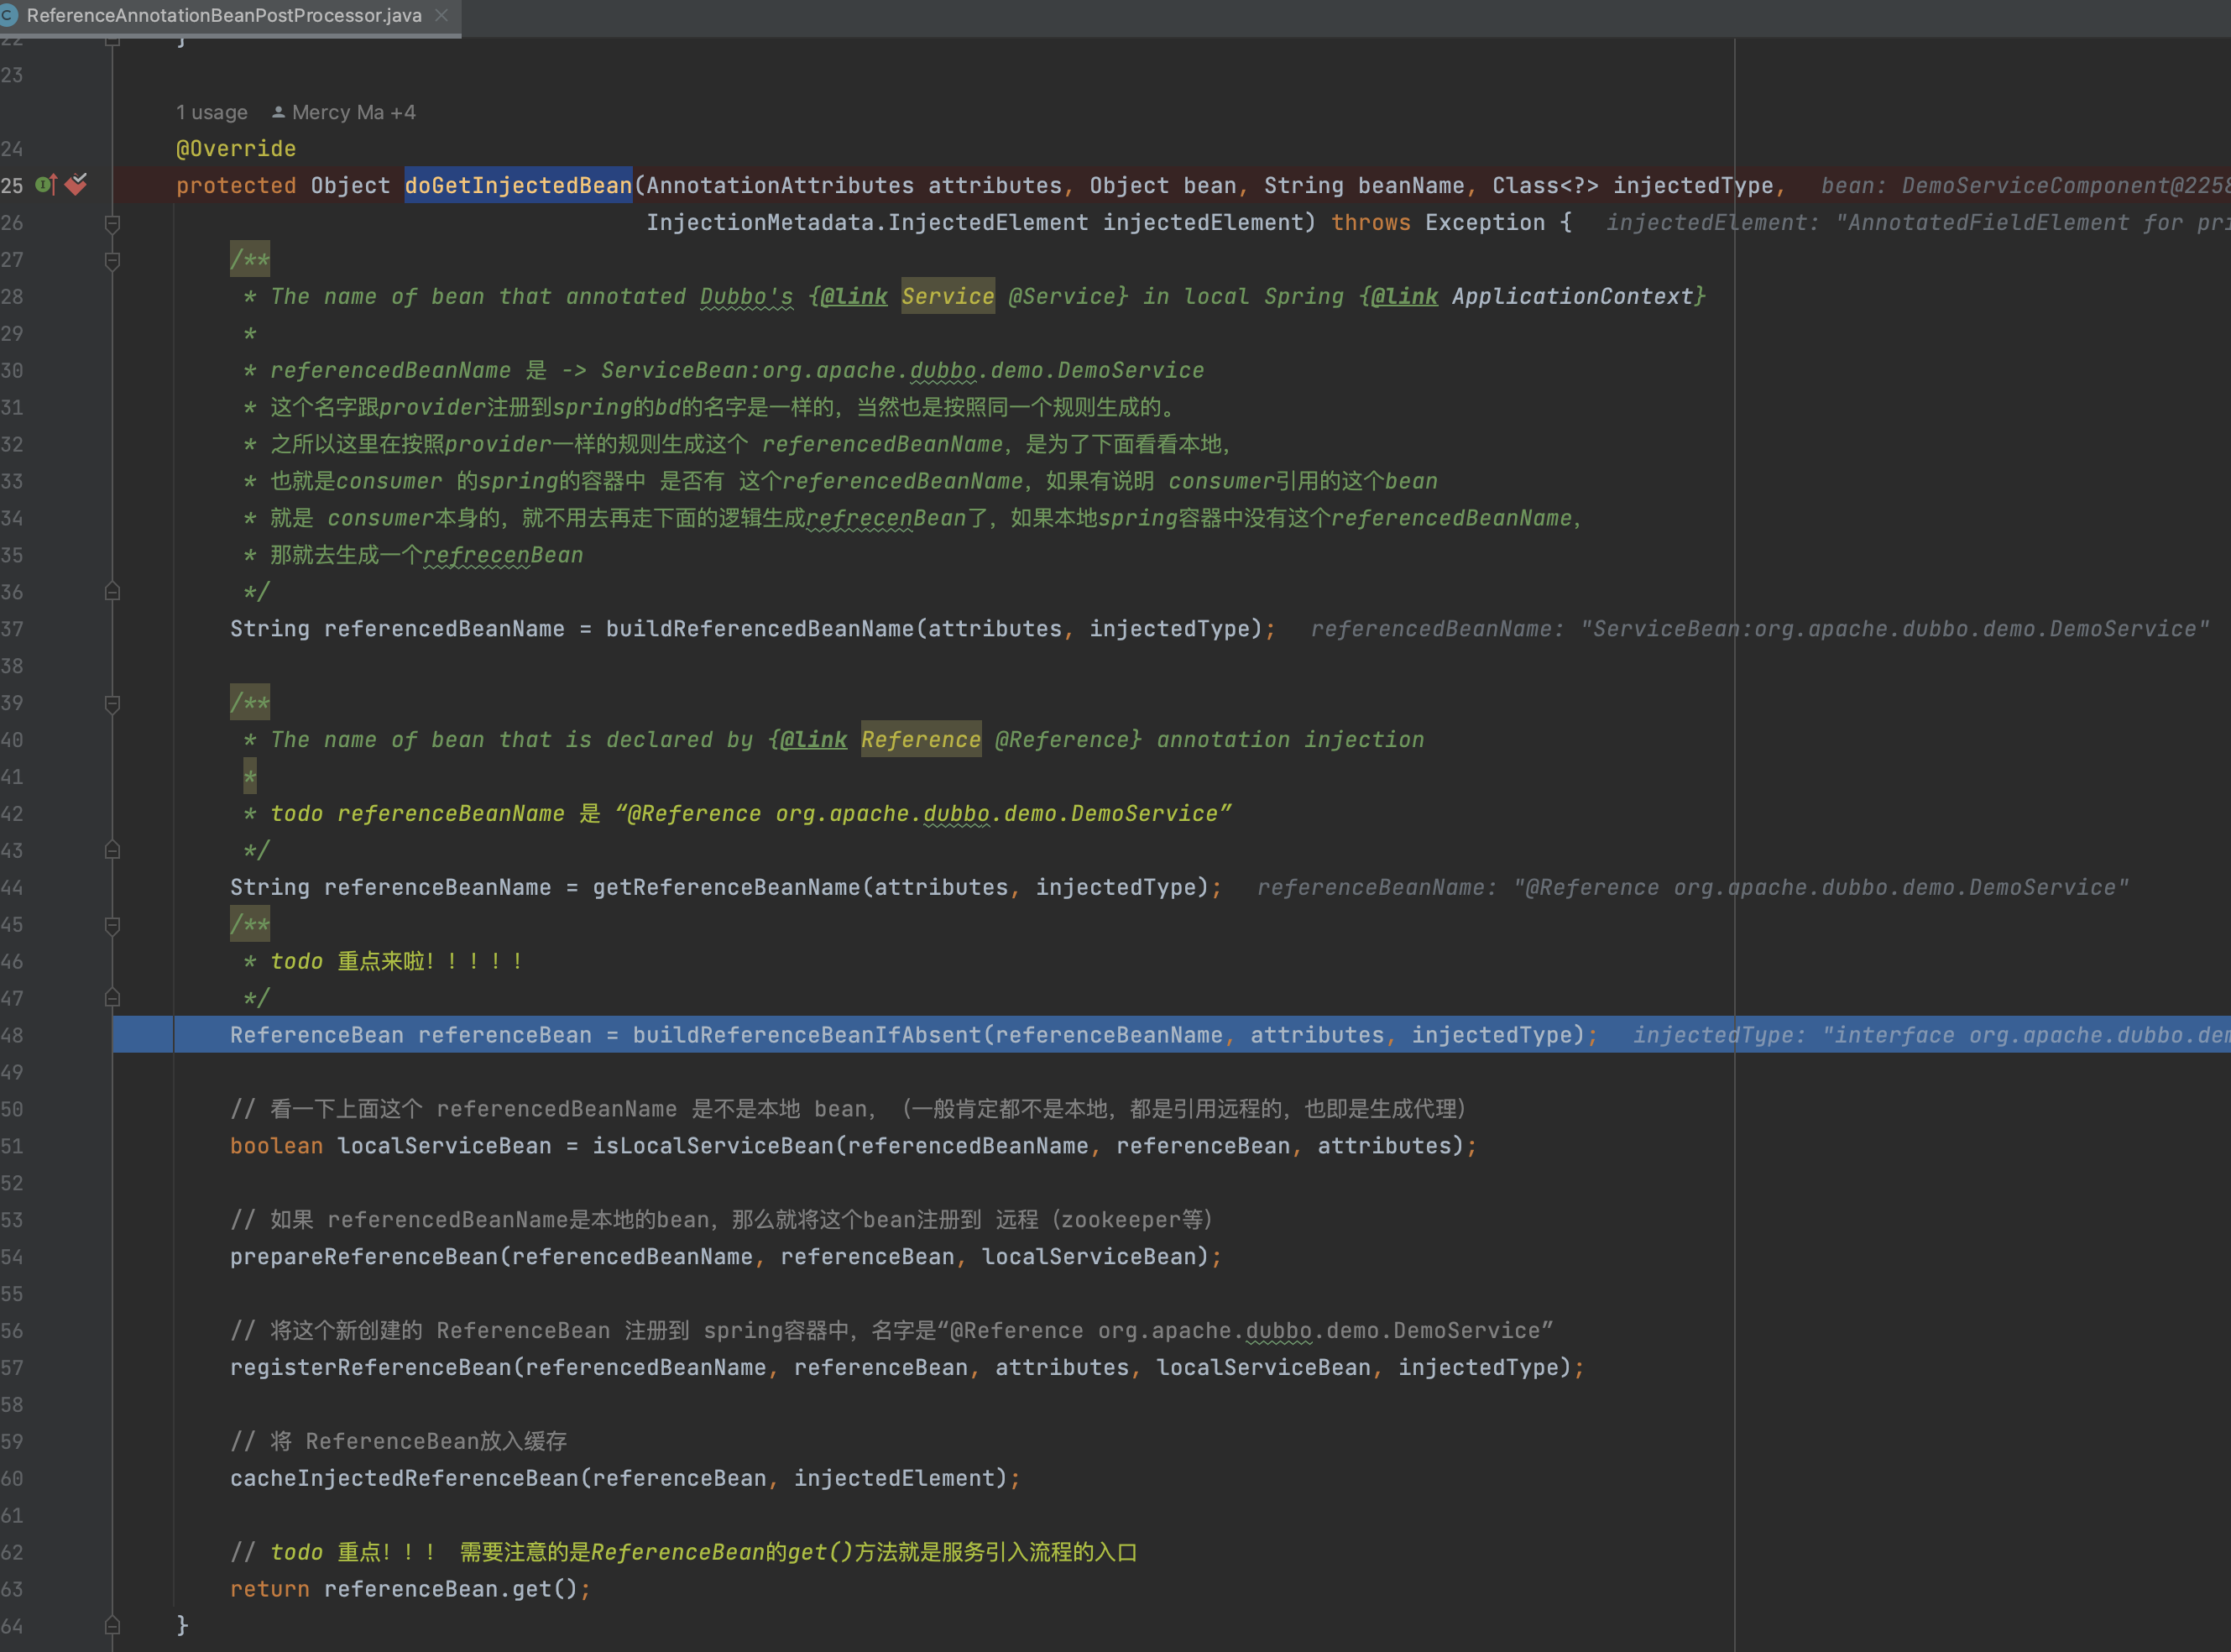
Task: Click the injectedElement inline debug hint on line 26
Action: coord(1918,222)
